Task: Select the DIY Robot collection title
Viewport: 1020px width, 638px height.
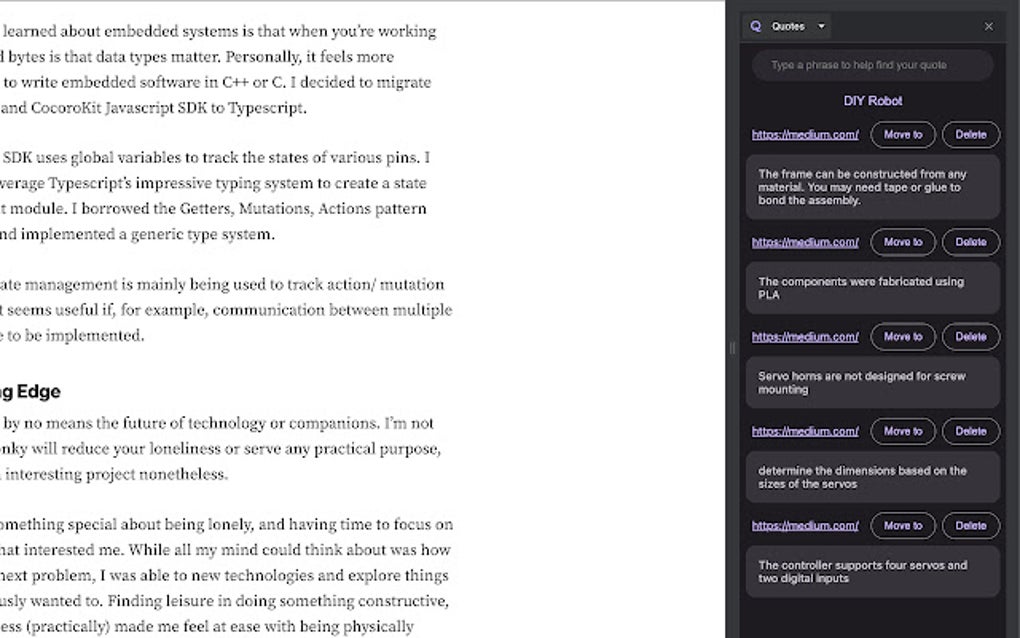Action: tap(872, 101)
